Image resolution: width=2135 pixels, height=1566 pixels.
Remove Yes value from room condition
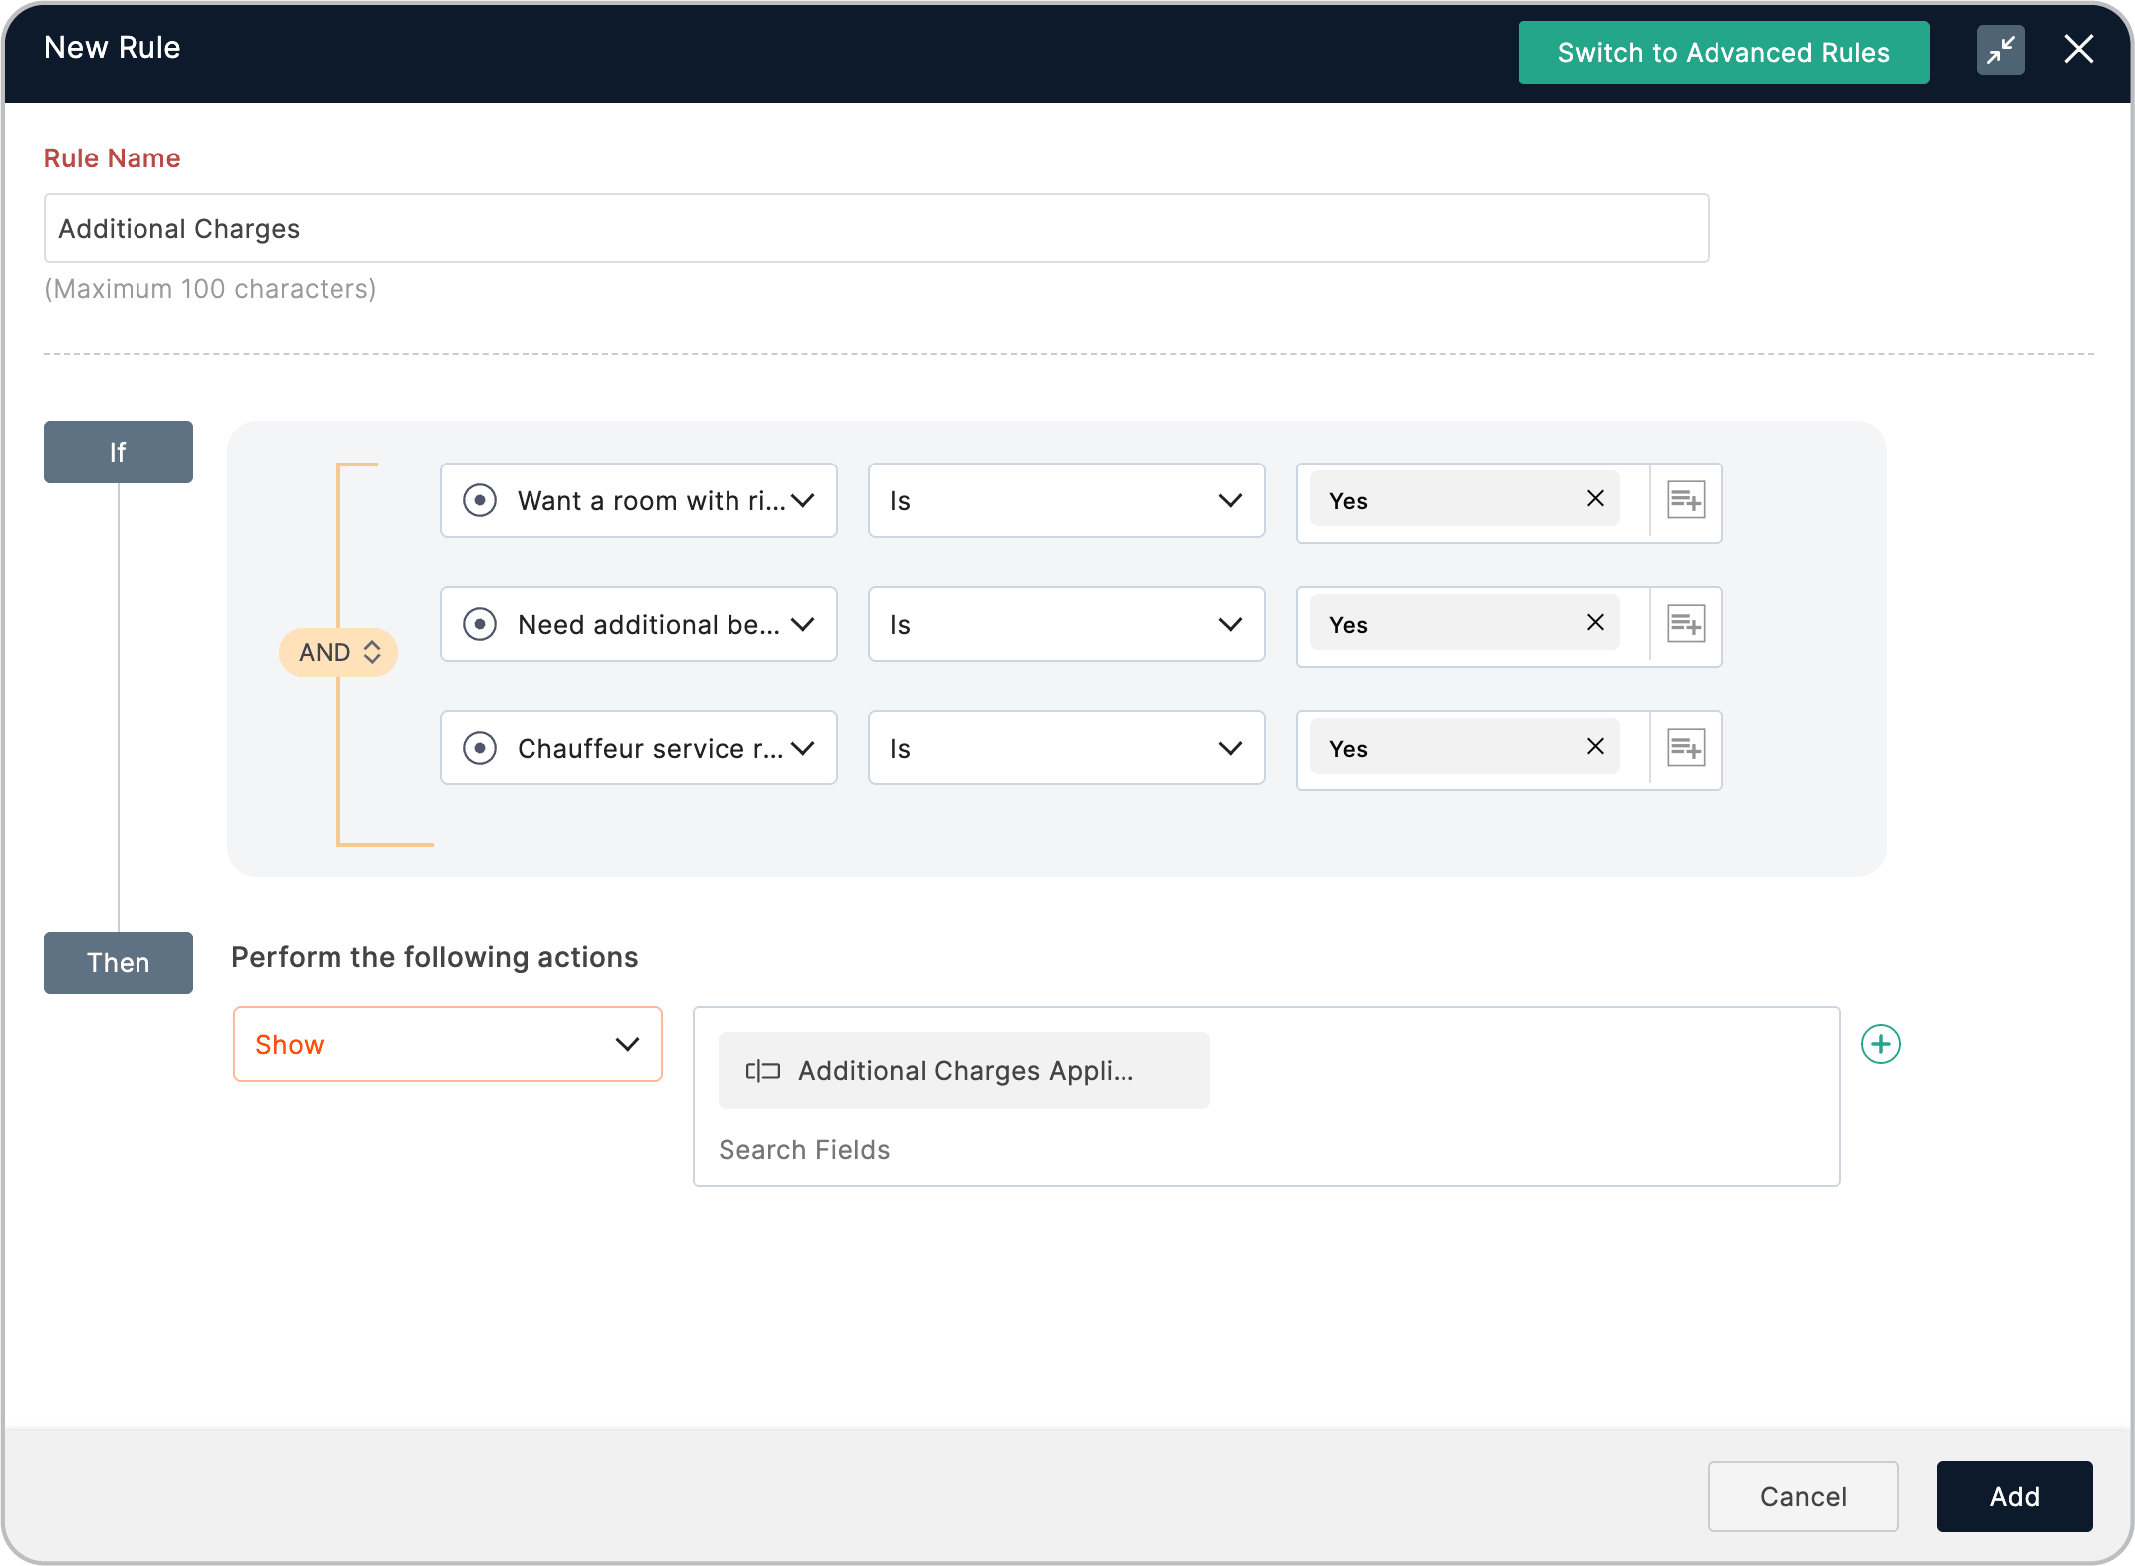[x=1595, y=499]
